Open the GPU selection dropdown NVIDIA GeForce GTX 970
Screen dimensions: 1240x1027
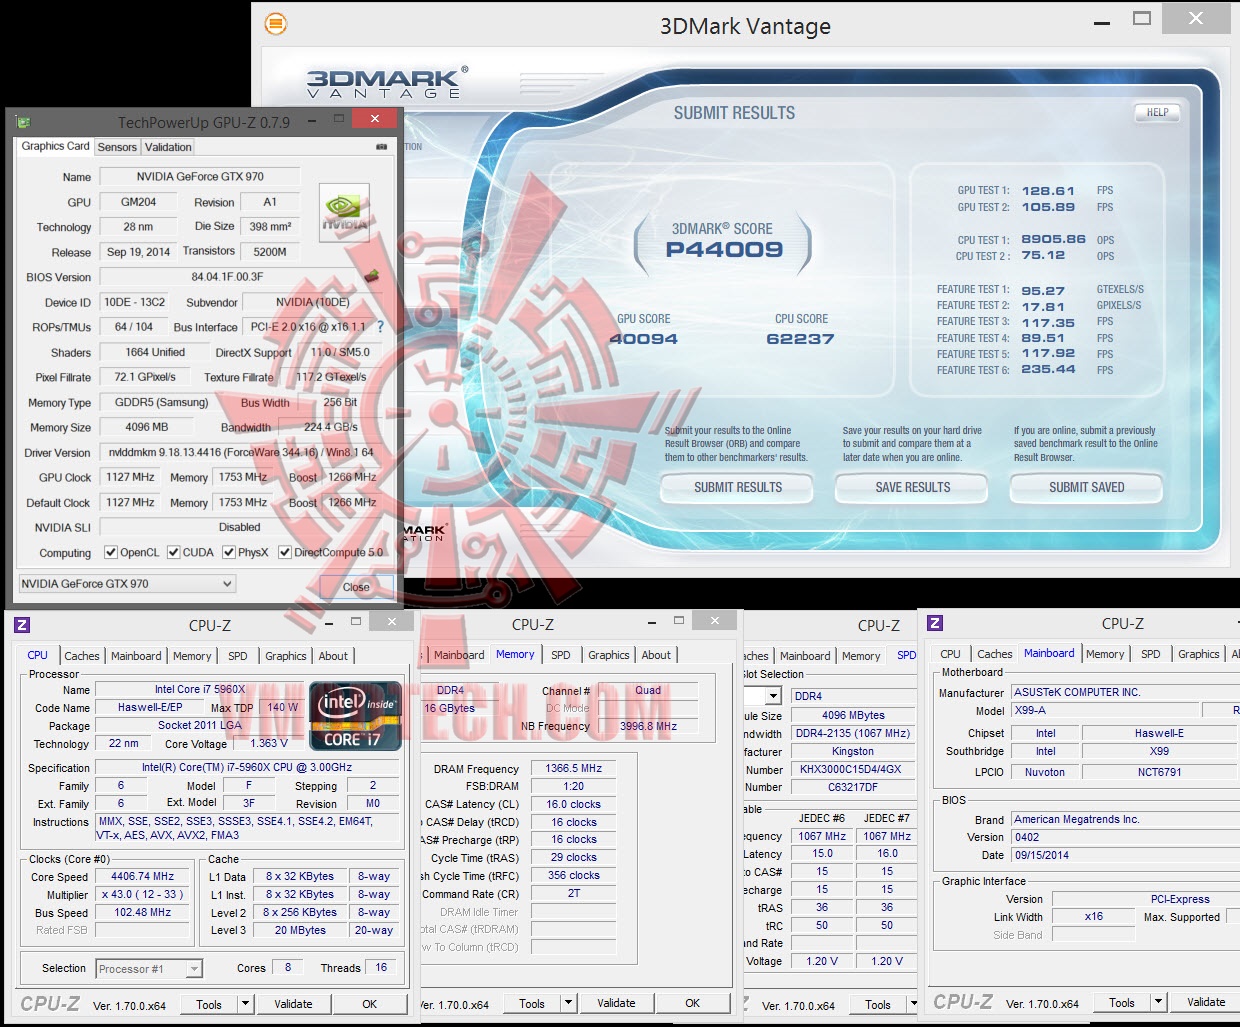[127, 583]
